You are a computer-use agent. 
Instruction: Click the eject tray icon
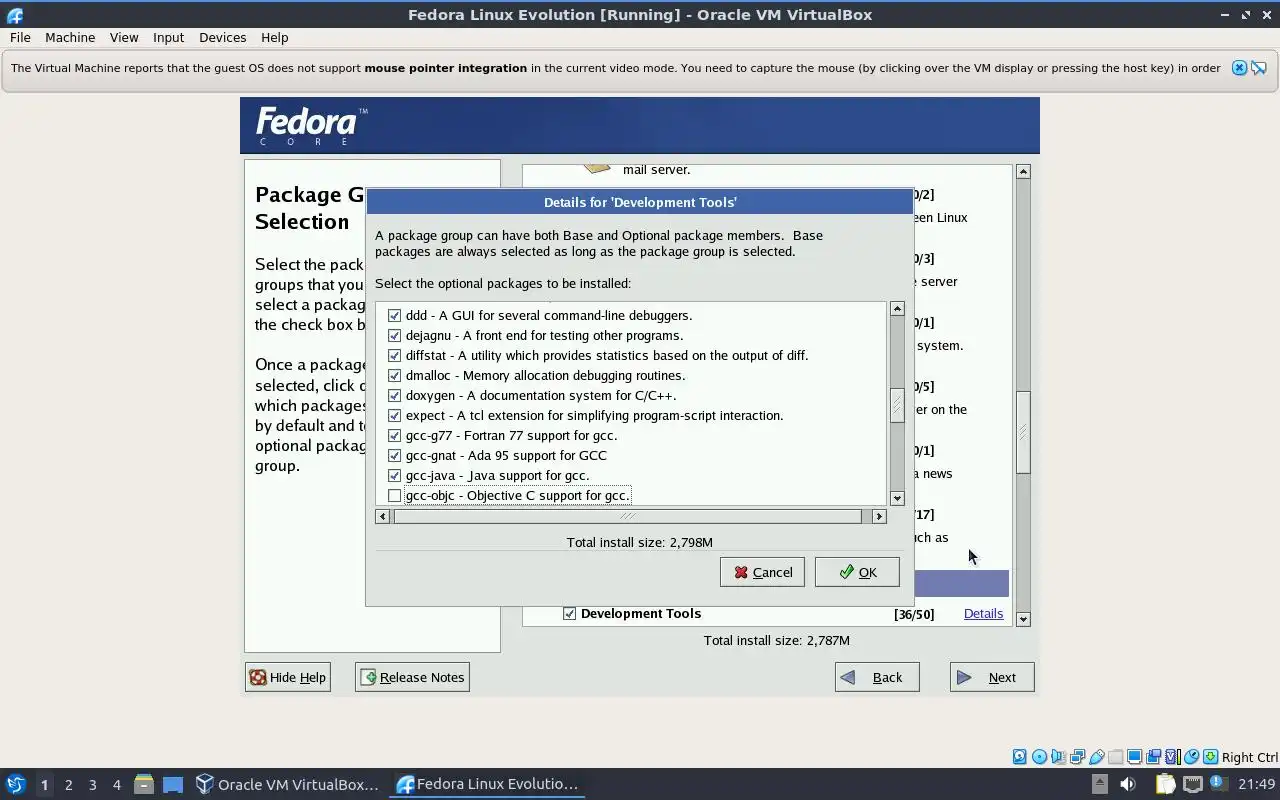[x=1099, y=784]
